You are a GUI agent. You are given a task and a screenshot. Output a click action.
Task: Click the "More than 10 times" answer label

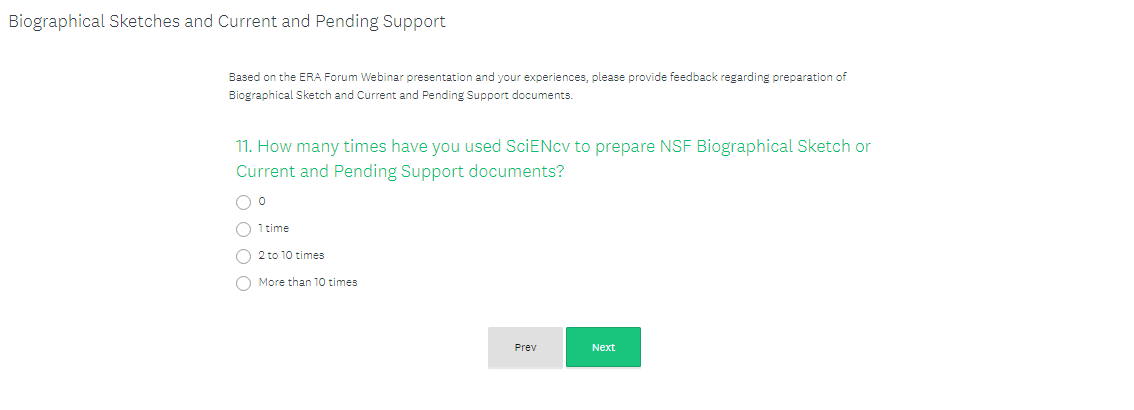pos(308,283)
